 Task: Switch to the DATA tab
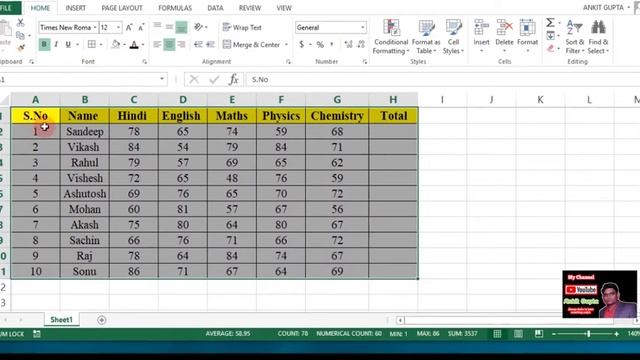coord(215,8)
